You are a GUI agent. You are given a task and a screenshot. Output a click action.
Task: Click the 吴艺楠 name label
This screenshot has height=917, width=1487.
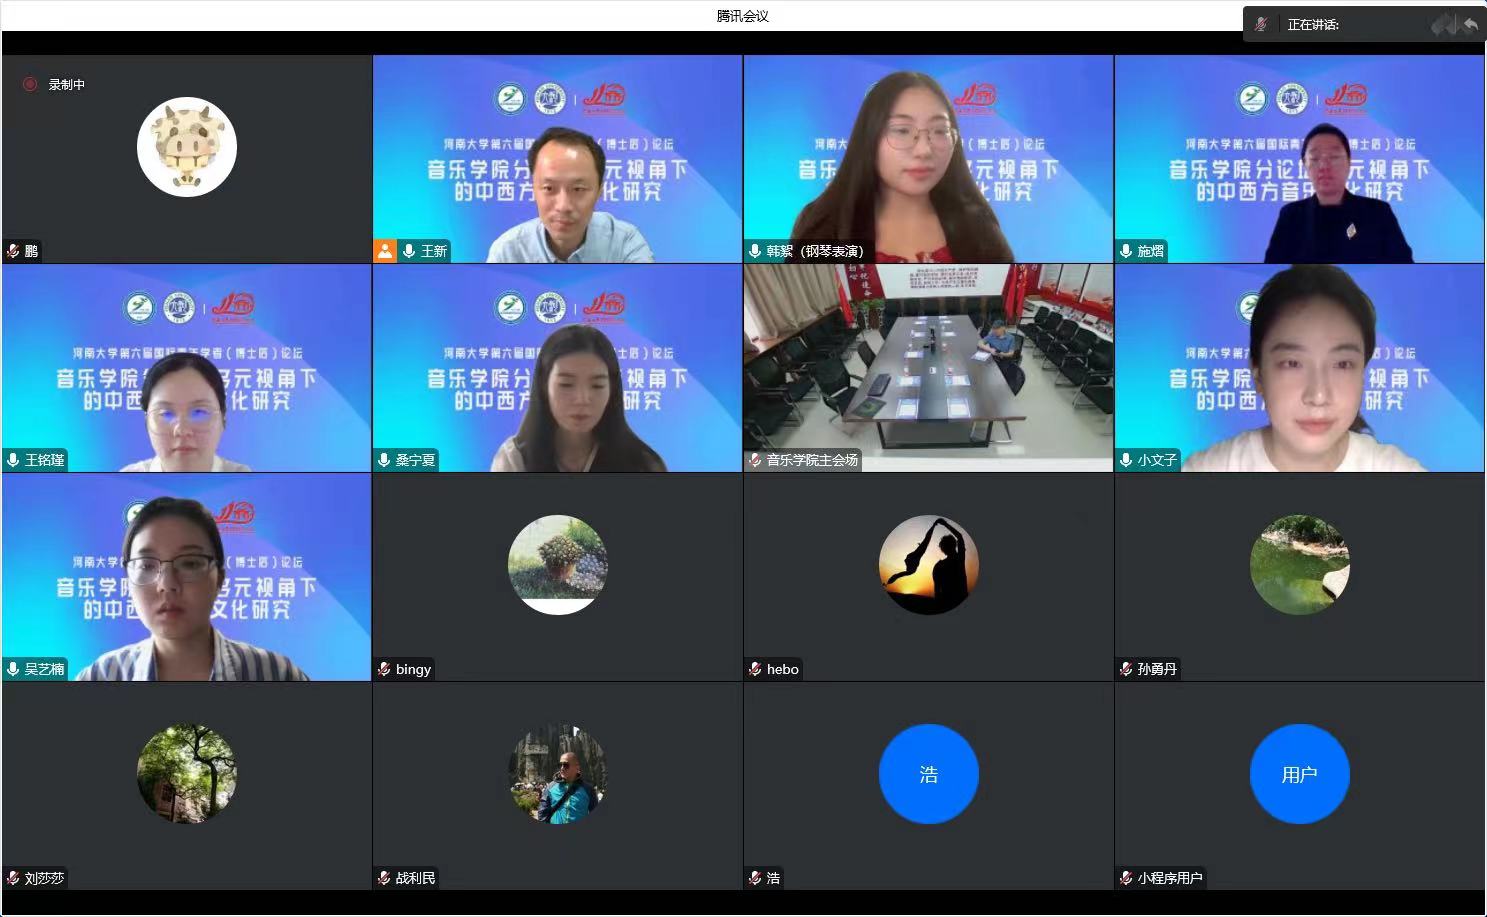click(44, 669)
